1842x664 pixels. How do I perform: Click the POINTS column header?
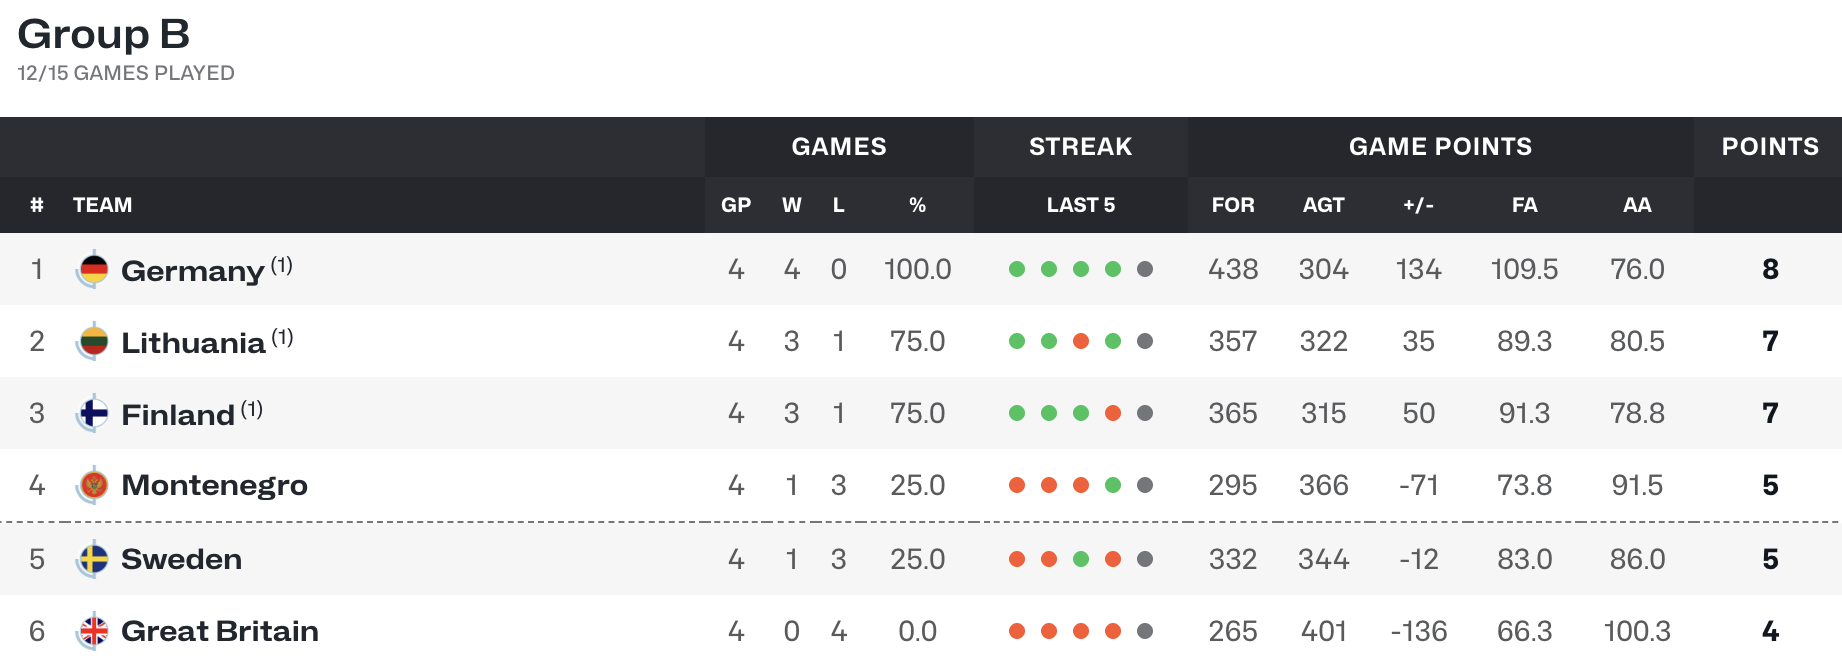[x=1770, y=146]
